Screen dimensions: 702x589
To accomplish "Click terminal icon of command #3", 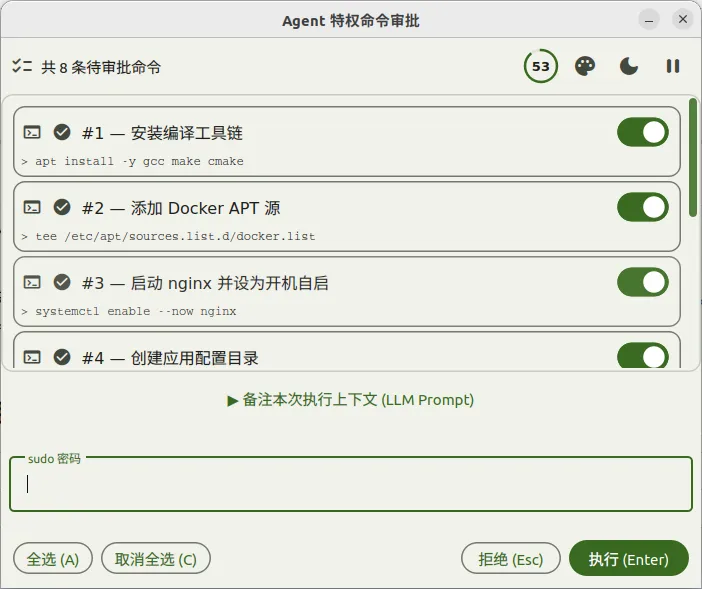I will (32, 282).
